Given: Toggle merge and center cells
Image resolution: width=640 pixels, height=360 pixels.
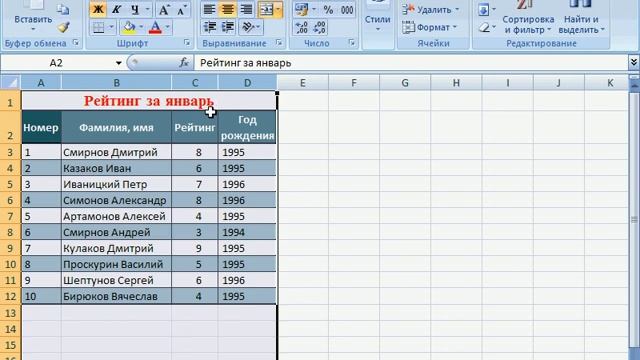Looking at the screenshot, I should pyautogui.click(x=266, y=9).
